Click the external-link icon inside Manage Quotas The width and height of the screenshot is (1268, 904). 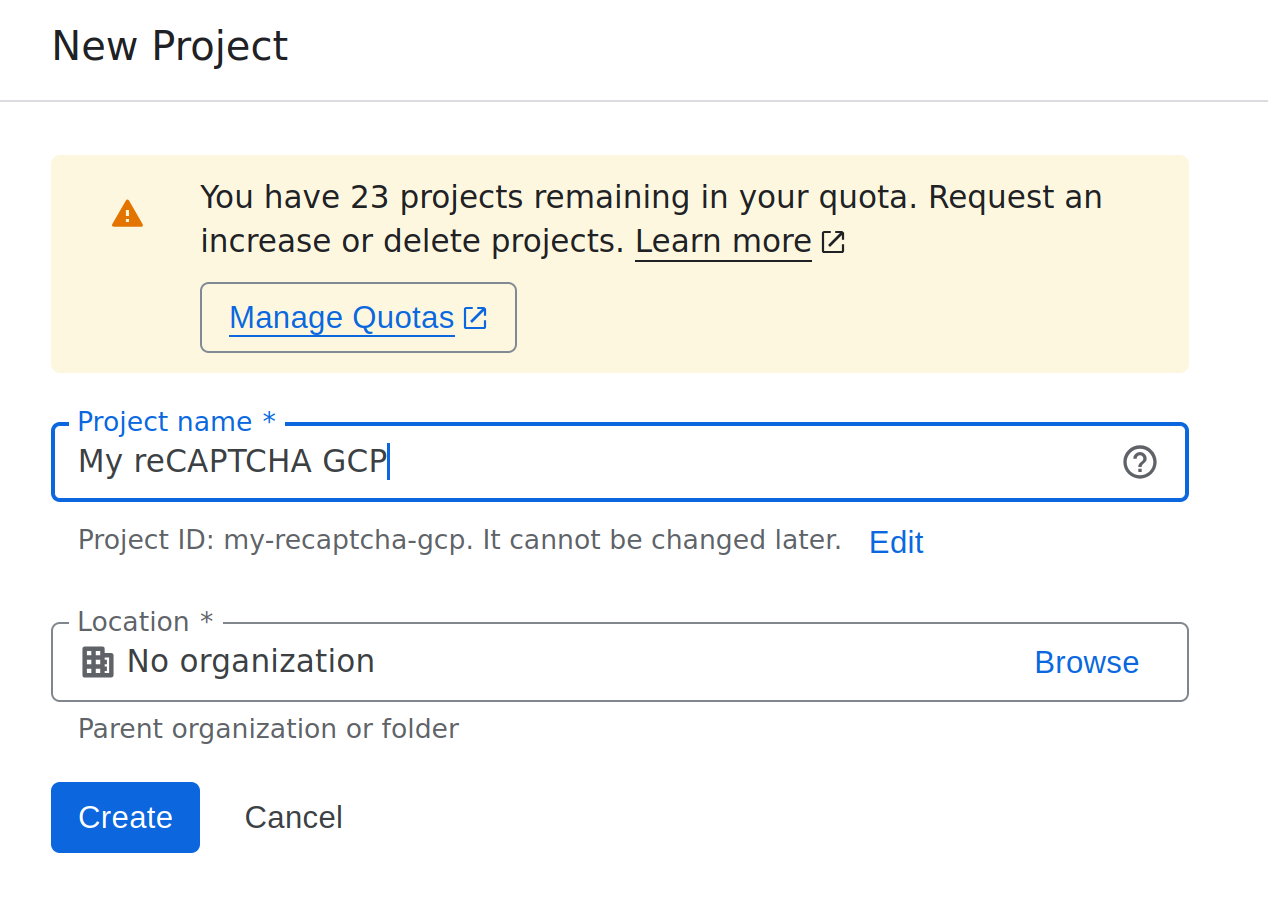[x=475, y=318]
